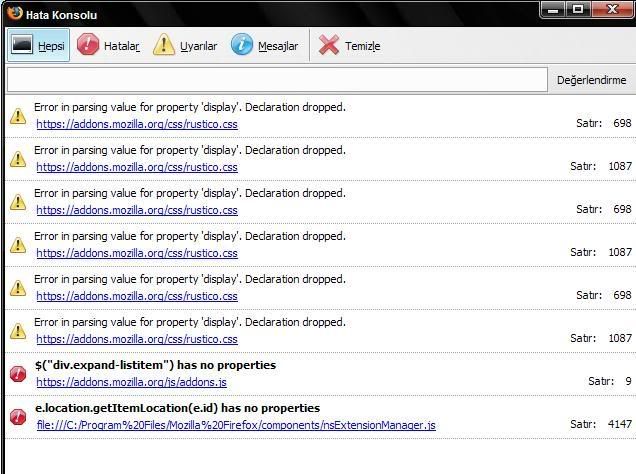Click the error icon for e.location.getItemLocation
Viewport: 636px width, 474px height.
click(x=18, y=417)
